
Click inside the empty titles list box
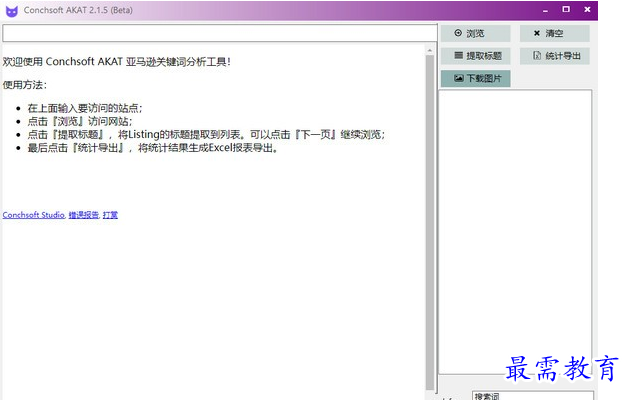pyautogui.click(x=515, y=232)
